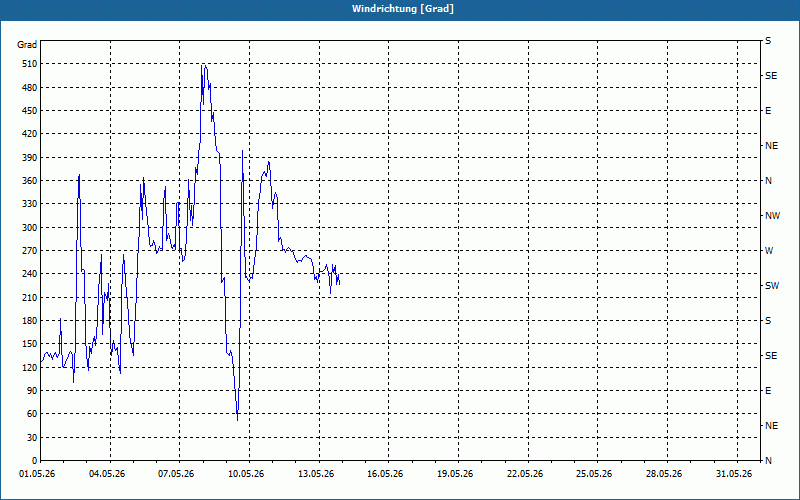
Task: Pick the y-axis value "360"
Action: click(29, 181)
